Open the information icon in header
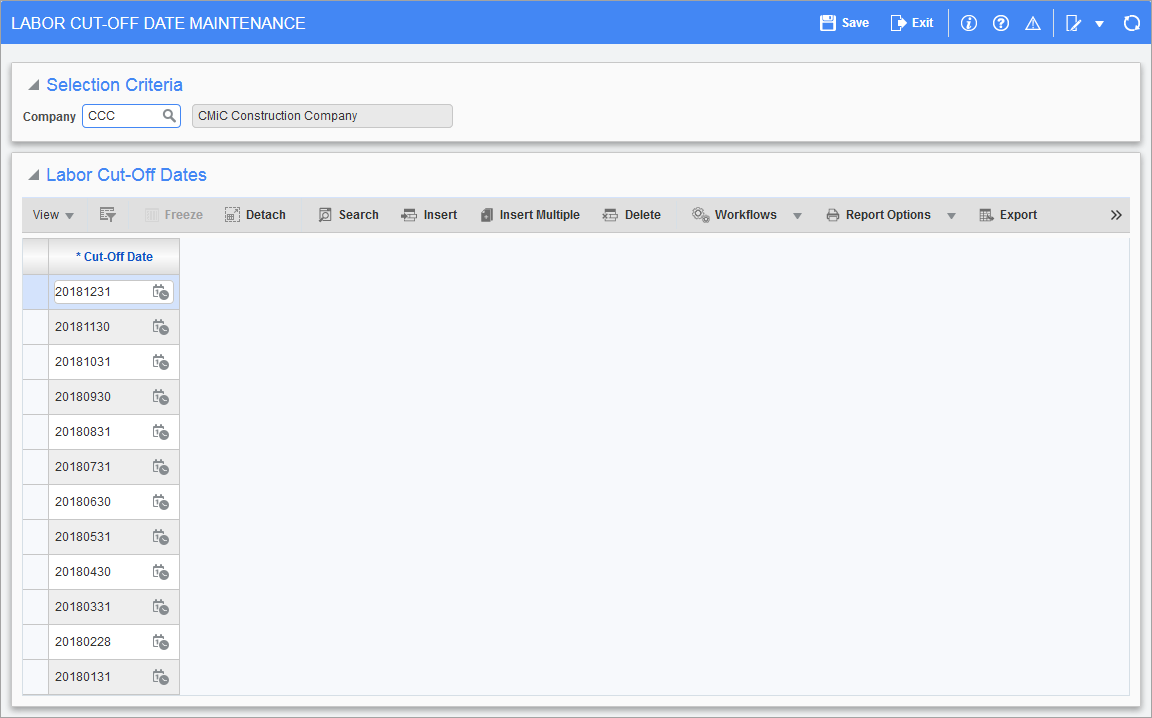 (968, 23)
